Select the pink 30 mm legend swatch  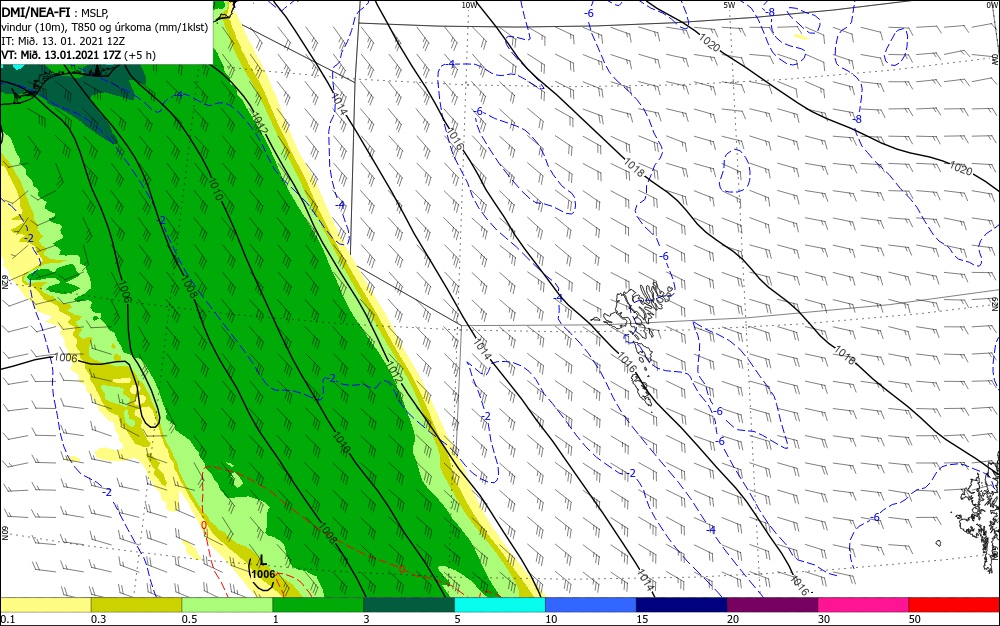[864, 605]
